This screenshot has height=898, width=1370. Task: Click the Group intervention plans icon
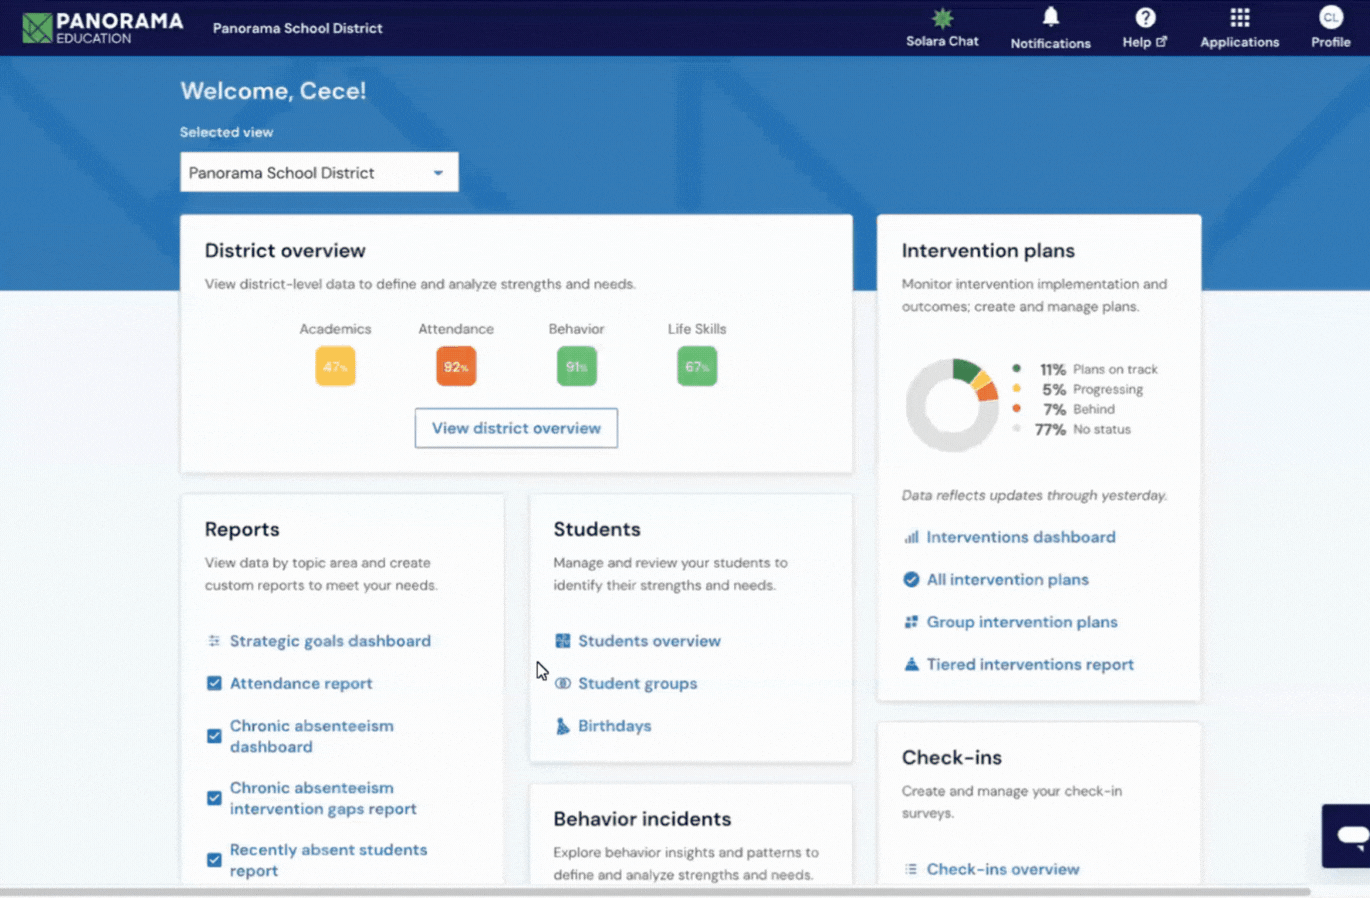pos(911,622)
